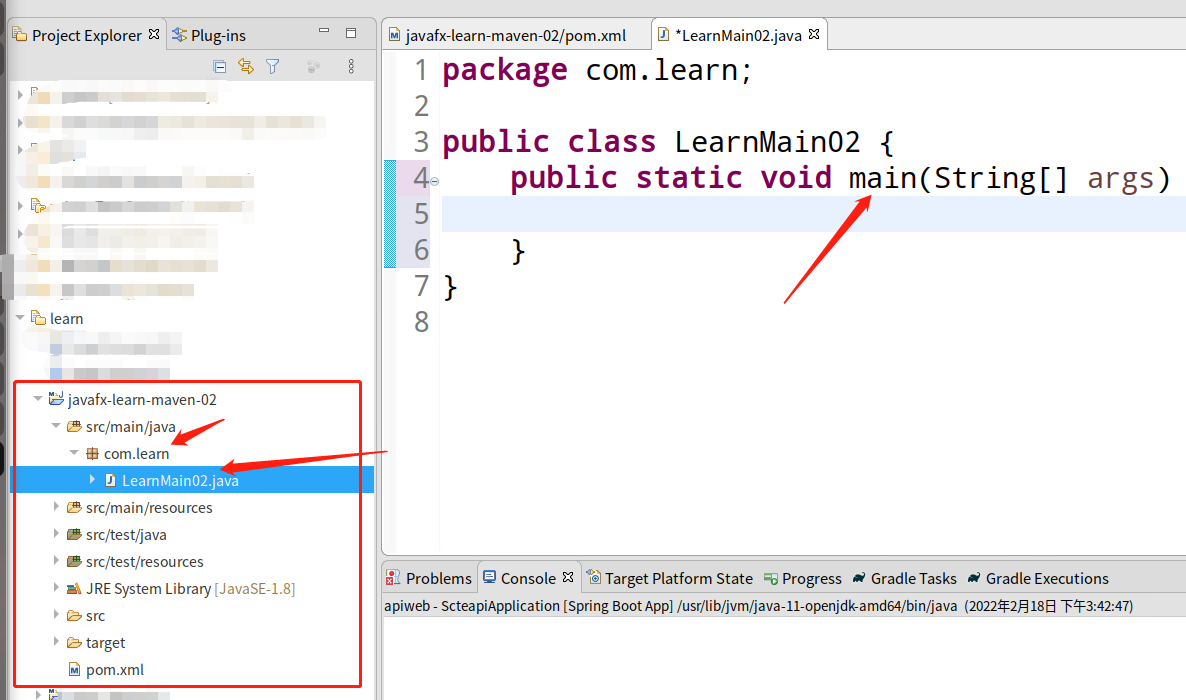Collapse the javafx-learn-maven-02 project node
The width and height of the screenshot is (1186, 700).
coord(38,398)
